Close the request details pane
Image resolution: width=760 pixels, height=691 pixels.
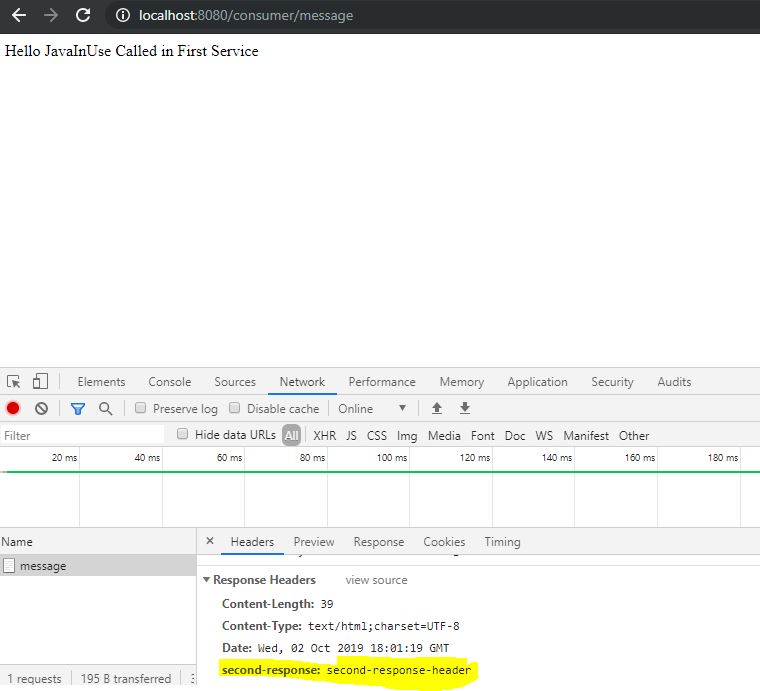click(x=210, y=541)
